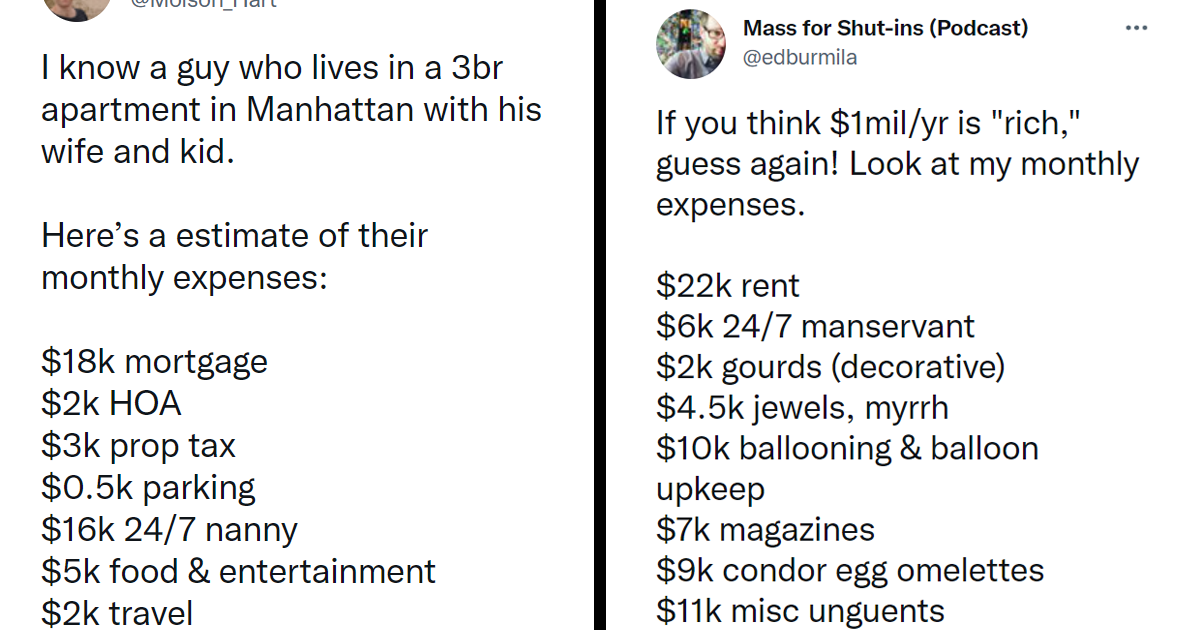The height and width of the screenshot is (630, 1200).
Task: Select the '$18k mortgage' line
Action: [x=154, y=361]
